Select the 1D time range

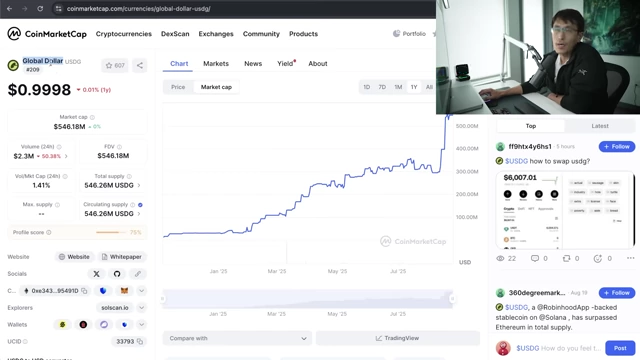coord(367,87)
